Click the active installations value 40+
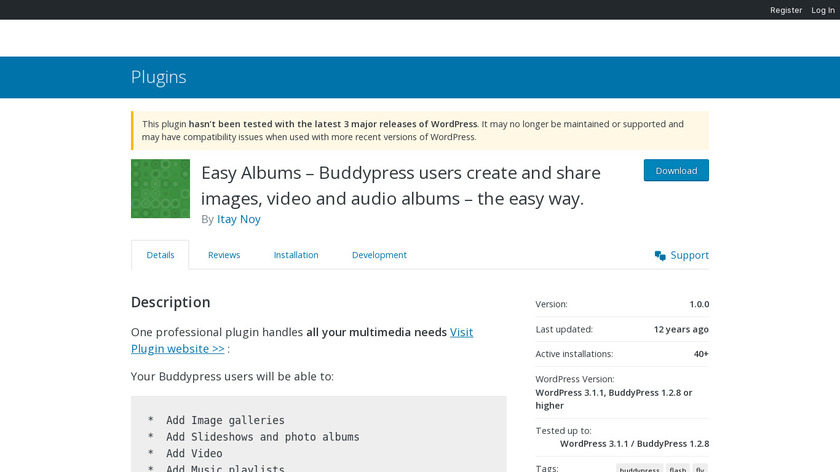 [x=701, y=354]
